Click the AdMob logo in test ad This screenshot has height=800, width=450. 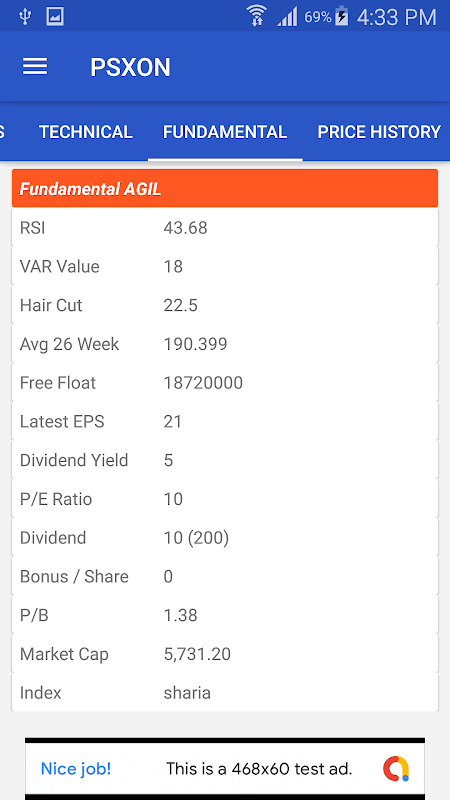click(396, 768)
